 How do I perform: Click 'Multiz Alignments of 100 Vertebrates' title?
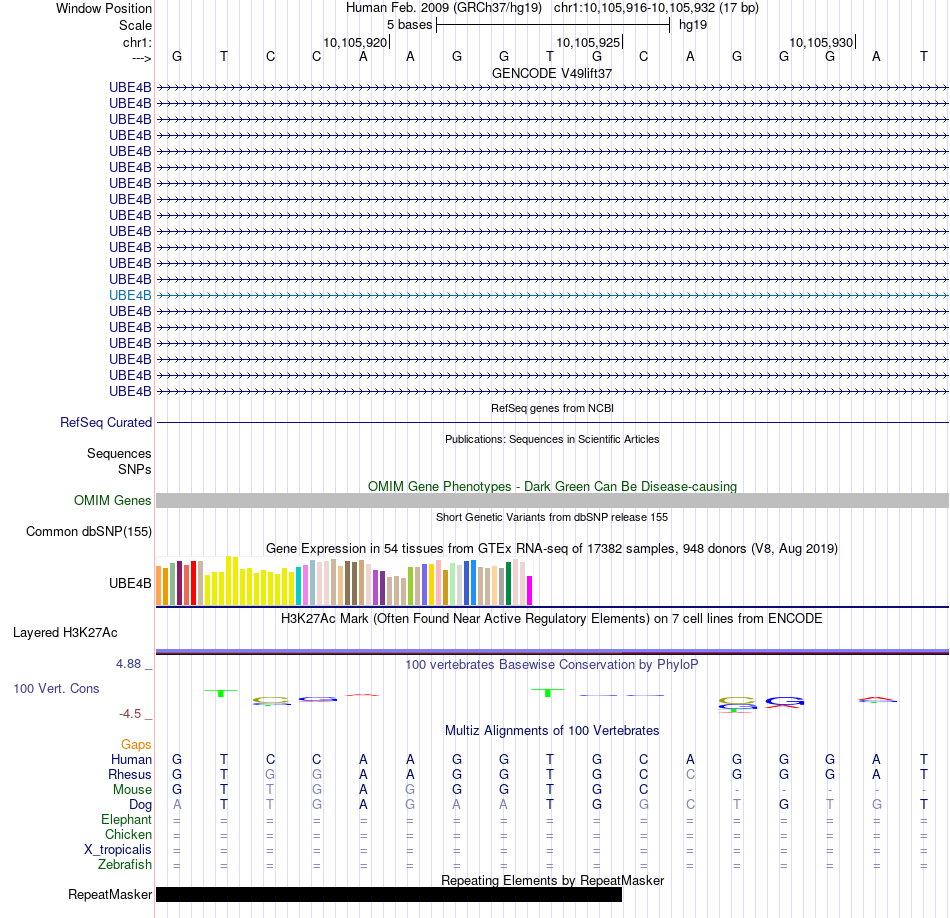[x=552, y=731]
